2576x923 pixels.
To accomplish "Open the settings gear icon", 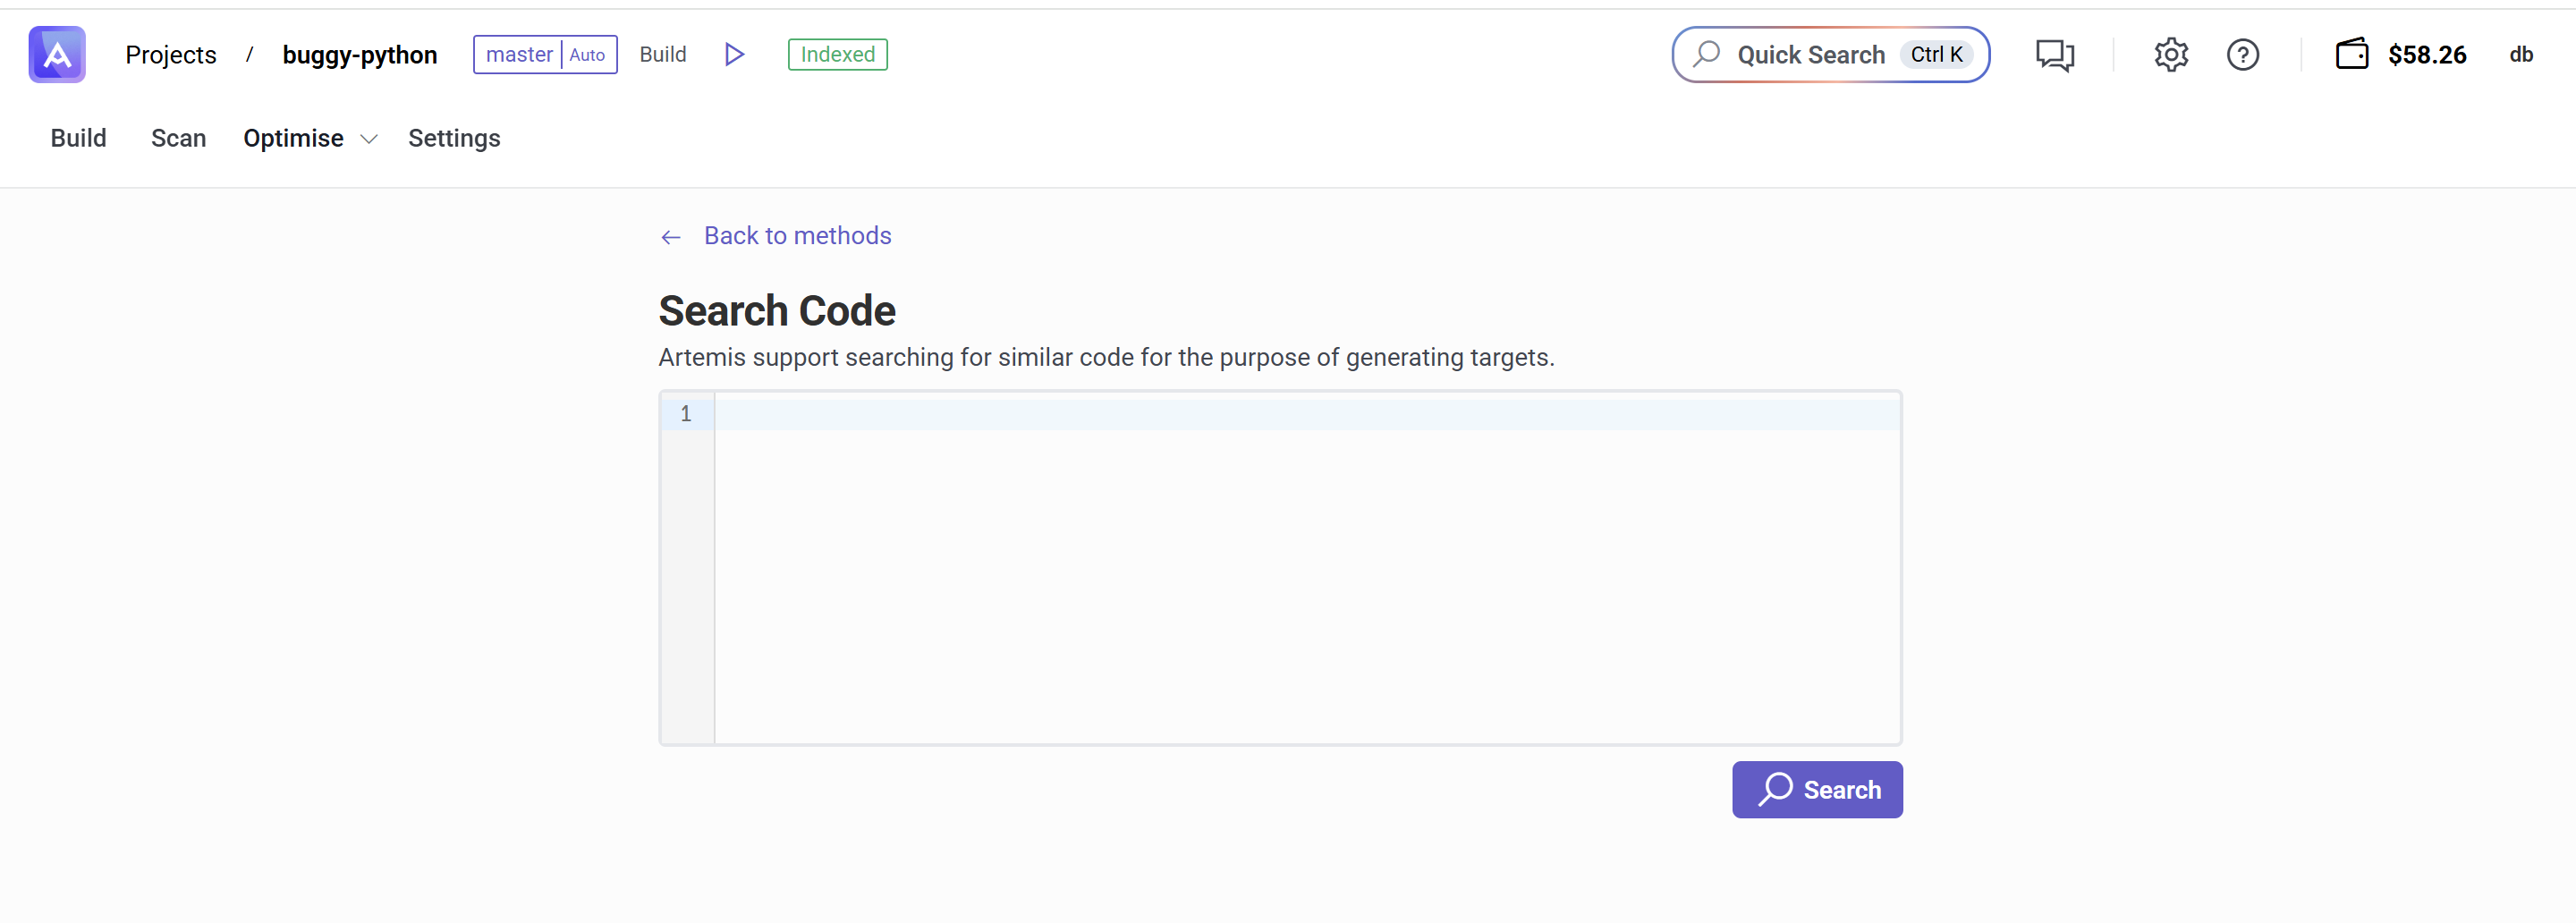I will click(x=2171, y=55).
